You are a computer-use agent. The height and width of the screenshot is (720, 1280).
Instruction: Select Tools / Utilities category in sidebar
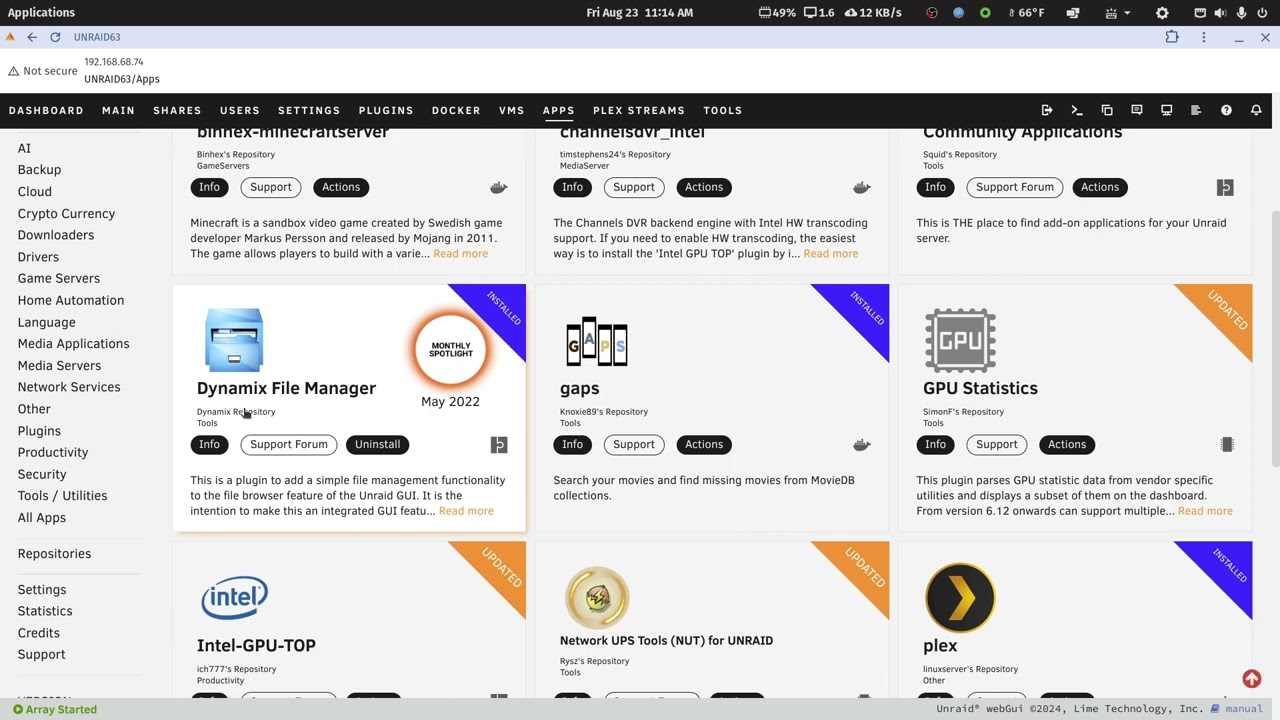pyautogui.click(x=62, y=496)
